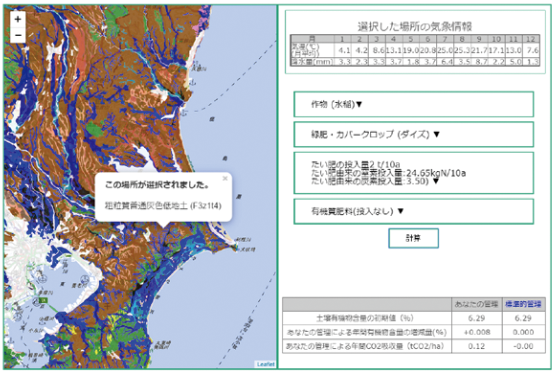The height and width of the screenshot is (373, 555).
Task: Zoom out on the soil map
Action: pyautogui.click(x=18, y=35)
